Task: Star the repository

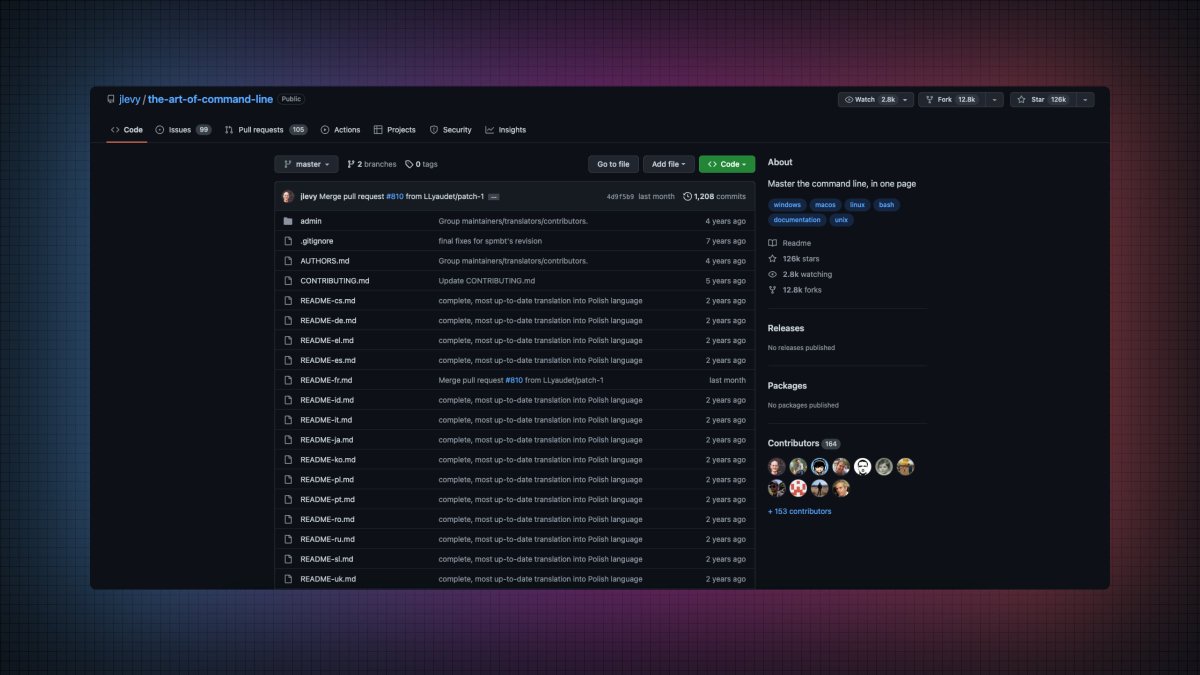Action: (1039, 99)
